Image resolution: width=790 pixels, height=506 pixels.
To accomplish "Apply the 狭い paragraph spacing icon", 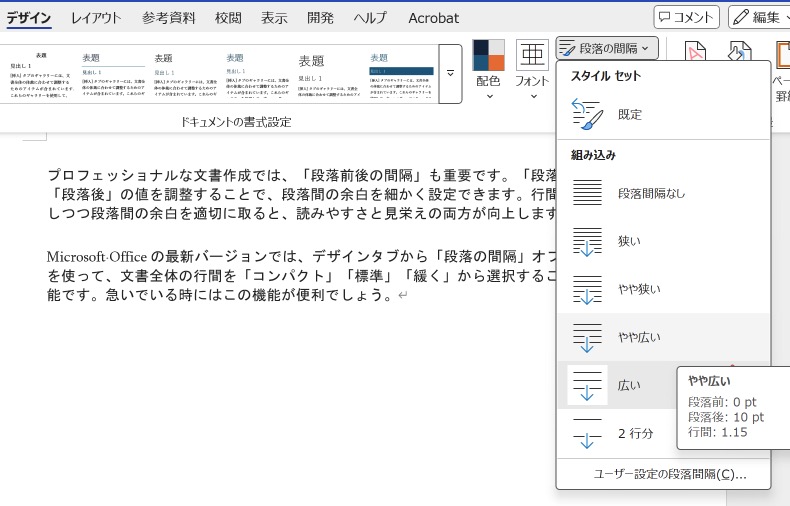I will (x=587, y=241).
